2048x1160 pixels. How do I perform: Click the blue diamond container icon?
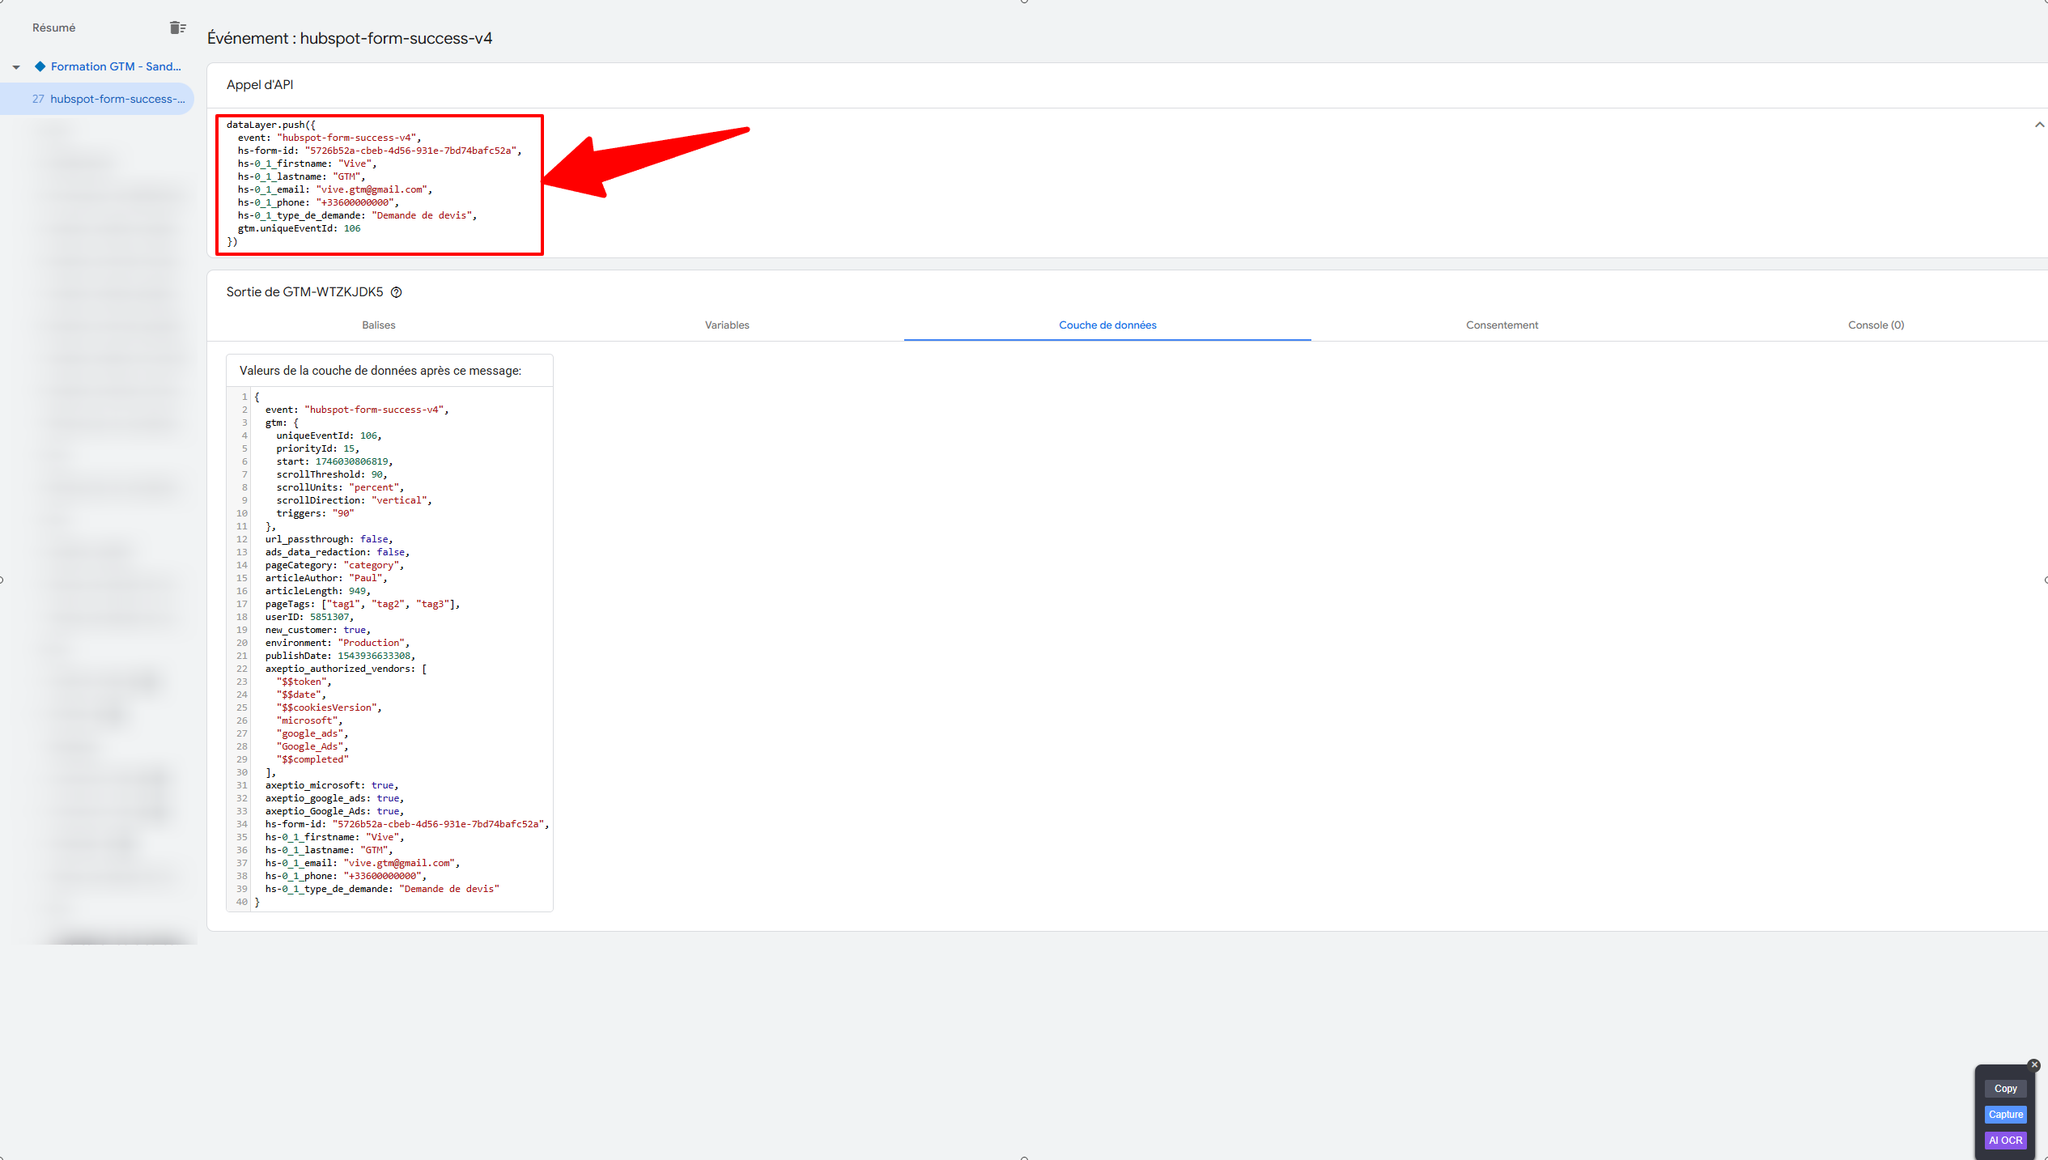40,67
